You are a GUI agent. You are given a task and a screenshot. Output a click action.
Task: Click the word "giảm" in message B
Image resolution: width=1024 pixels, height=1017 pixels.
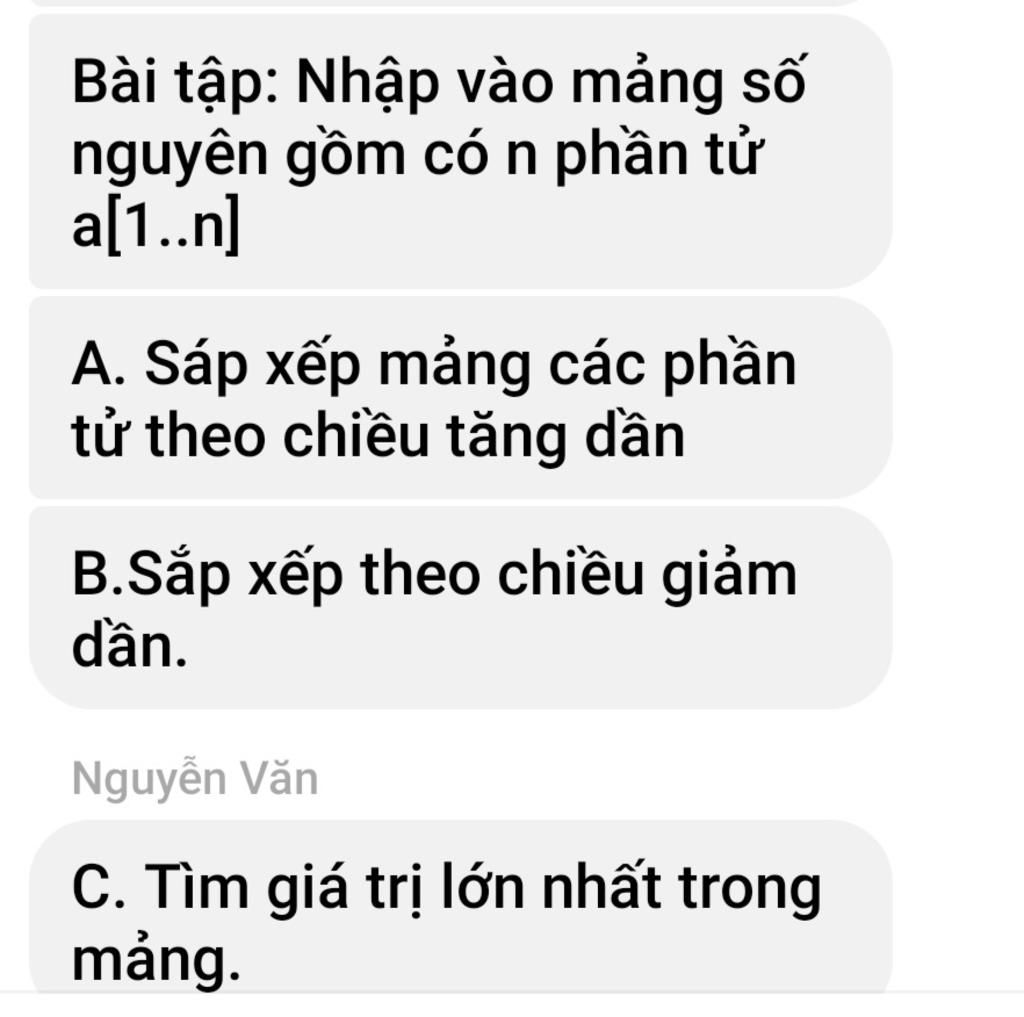tap(729, 576)
